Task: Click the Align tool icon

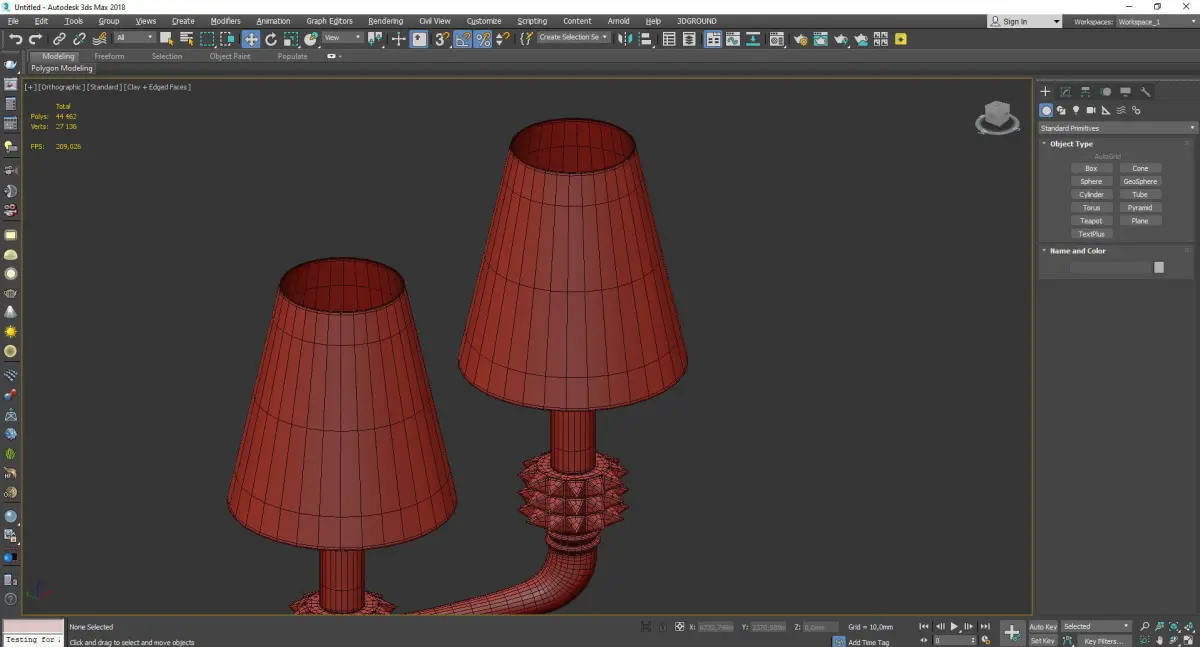Action: [x=645, y=39]
